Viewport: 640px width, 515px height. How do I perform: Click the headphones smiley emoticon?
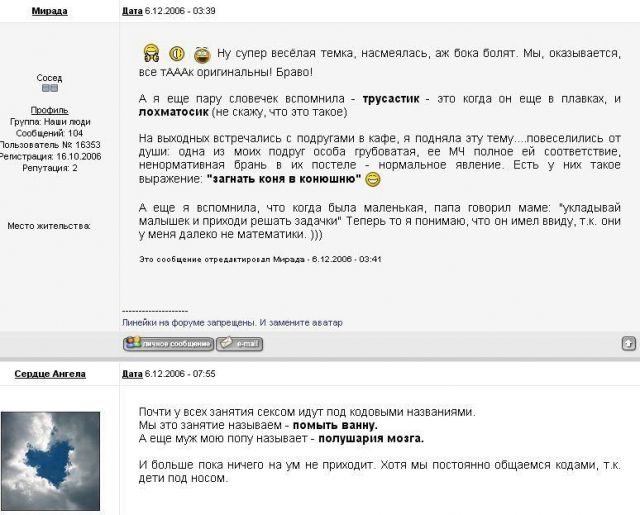coord(152,53)
